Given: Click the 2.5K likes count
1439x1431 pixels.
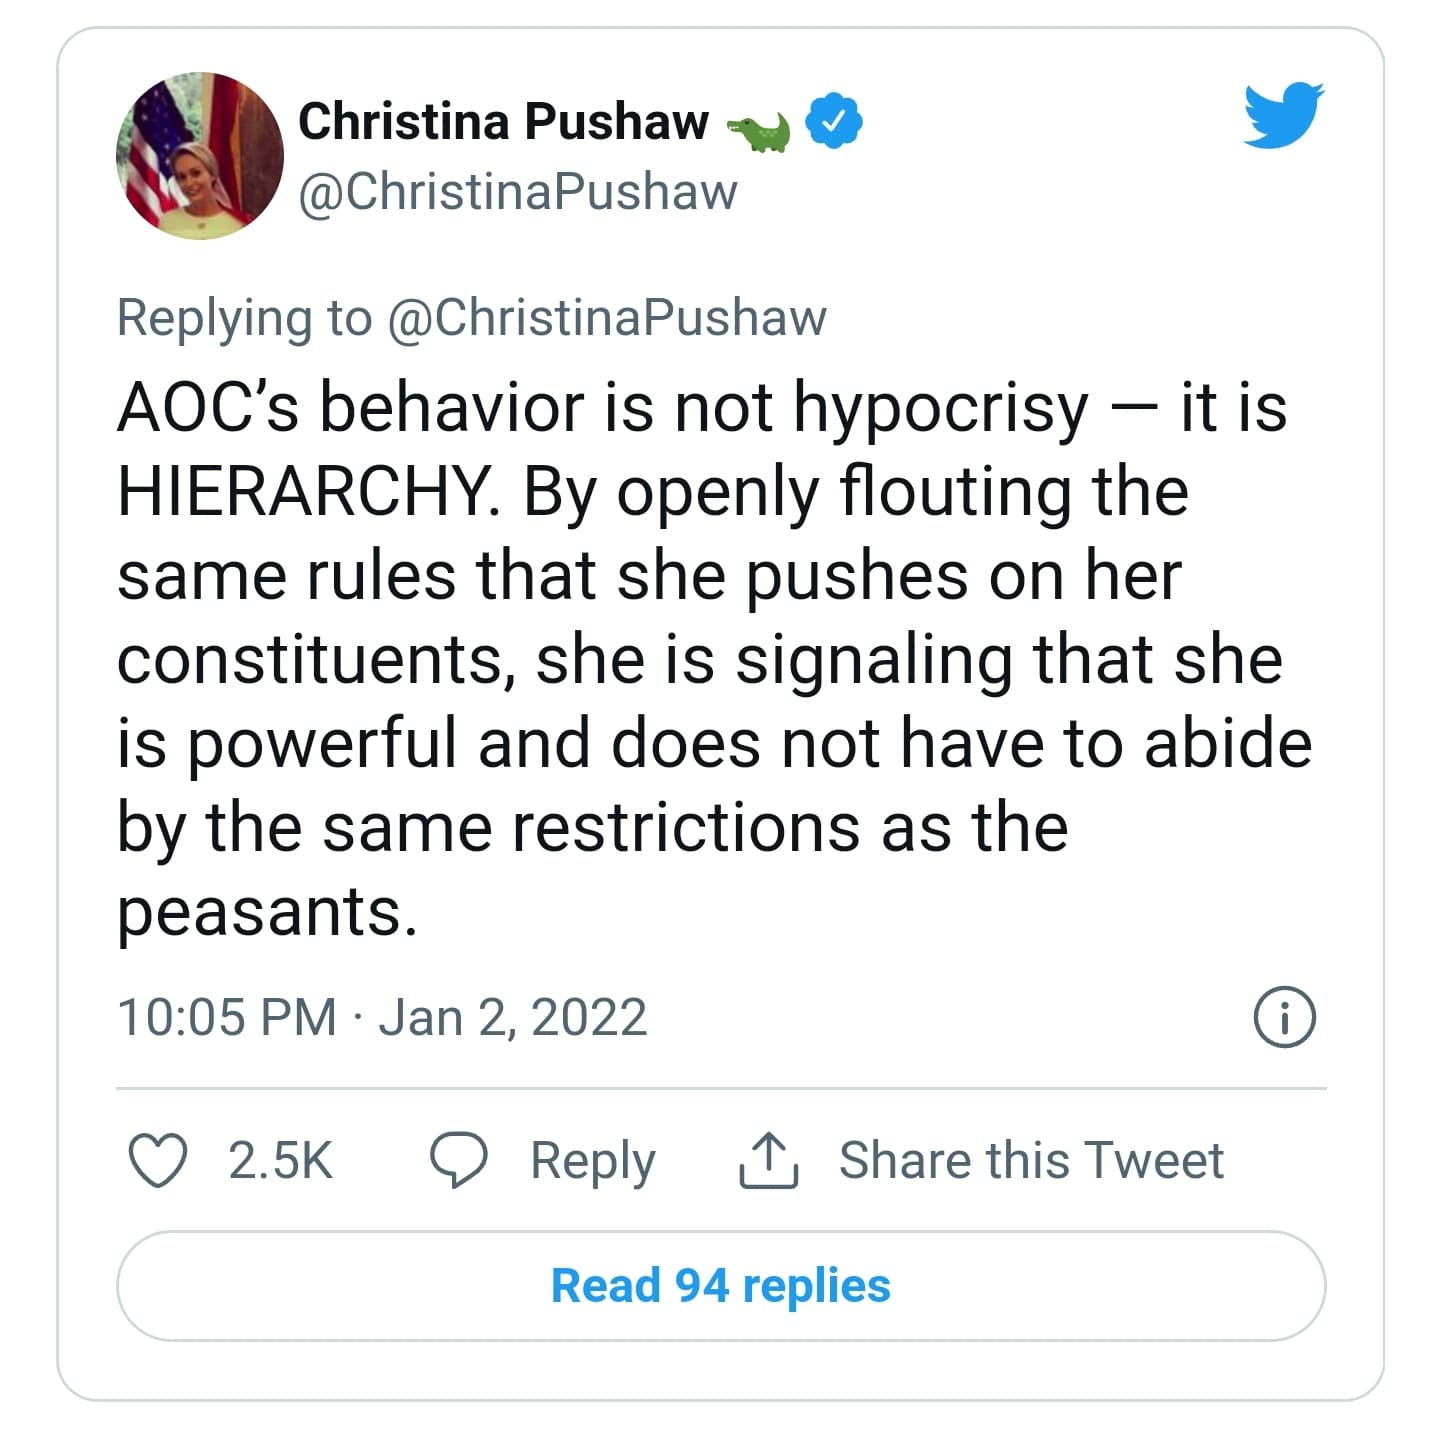Looking at the screenshot, I should (x=280, y=1161).
